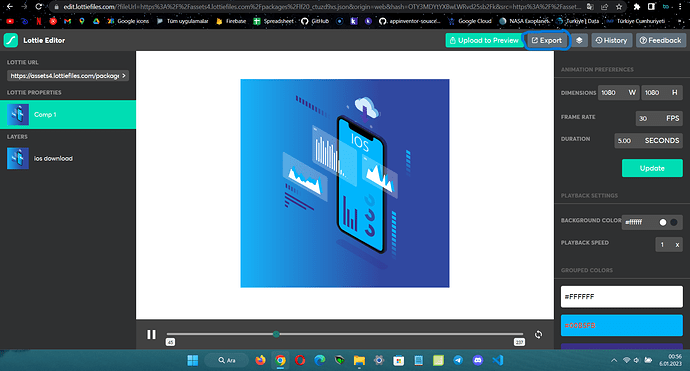Open the layers stack icon button
690x371 pixels.
click(579, 40)
